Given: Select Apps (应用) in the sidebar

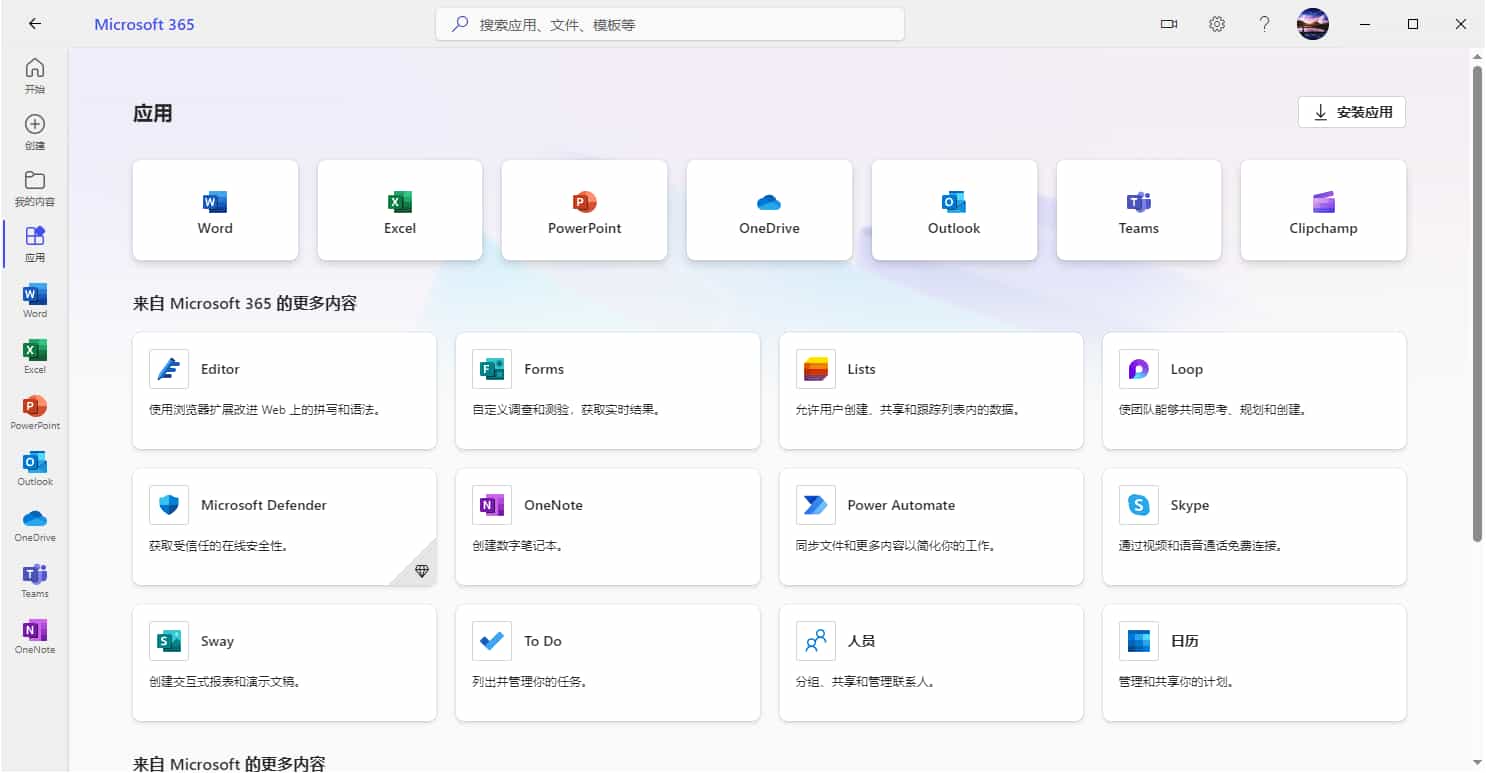Looking at the screenshot, I should (35, 244).
